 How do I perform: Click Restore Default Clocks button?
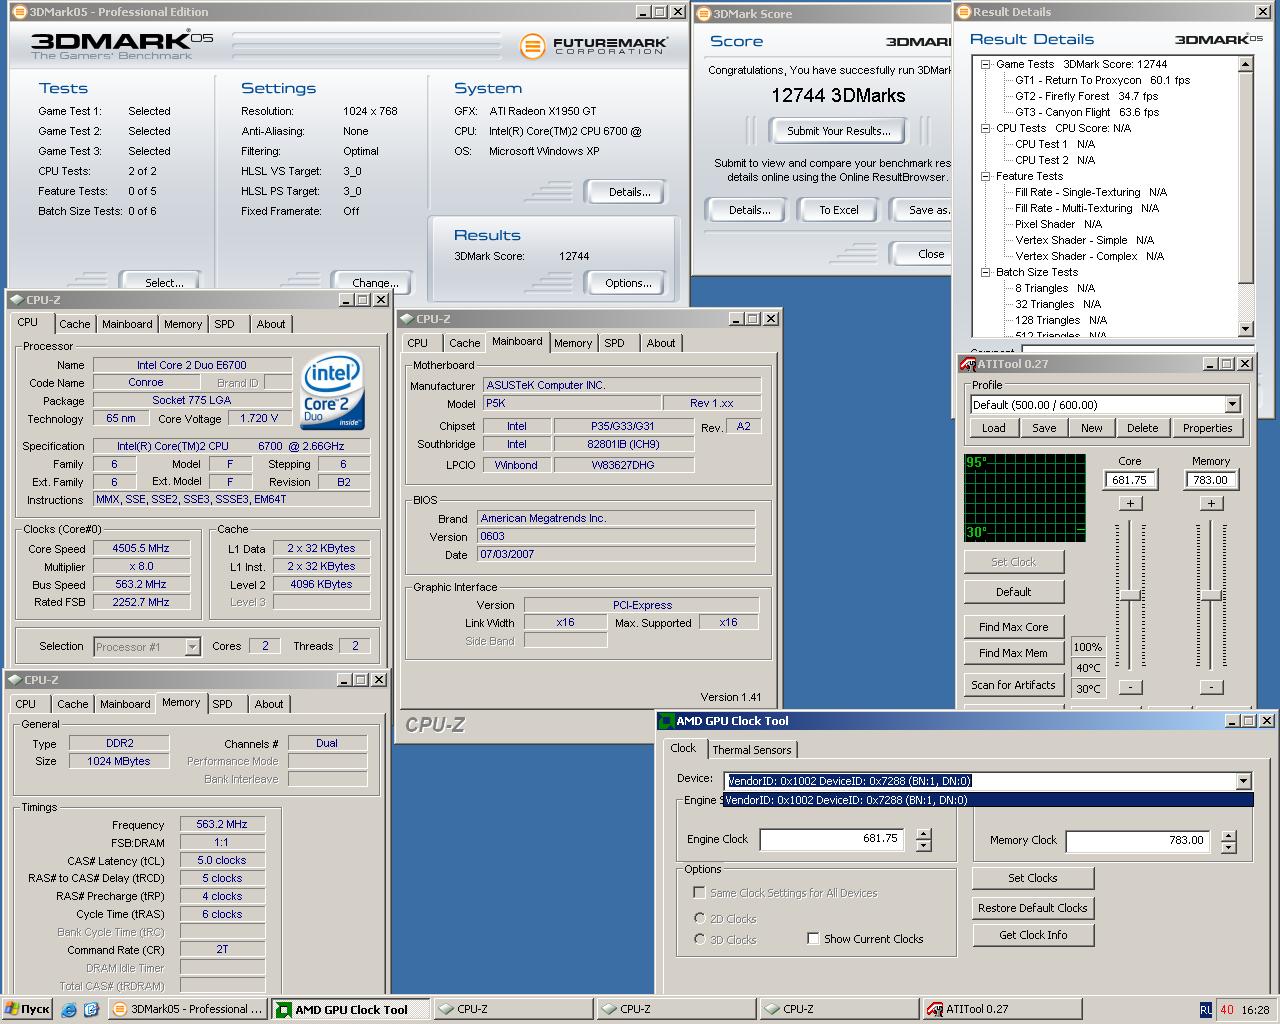1033,908
